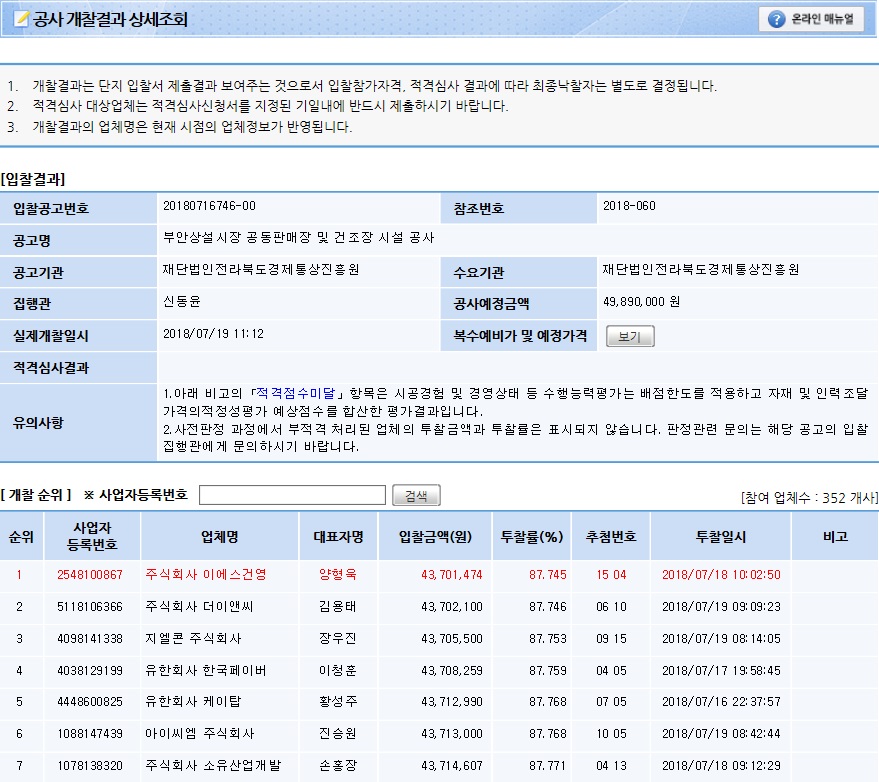Select company 유한회사 한국페이버
The image size is (879, 782).
[x=206, y=670]
